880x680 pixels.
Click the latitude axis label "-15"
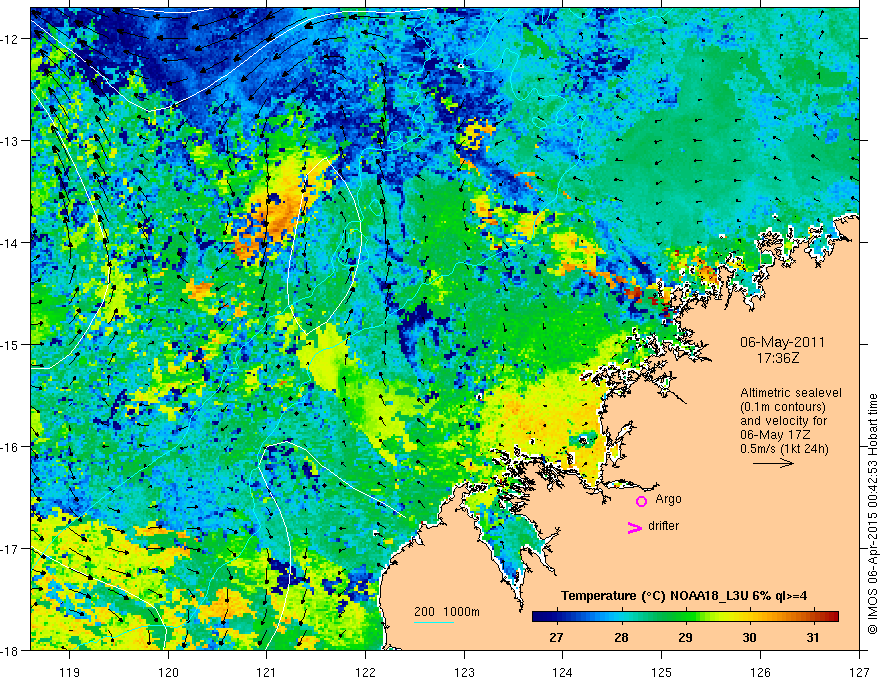click(11, 344)
